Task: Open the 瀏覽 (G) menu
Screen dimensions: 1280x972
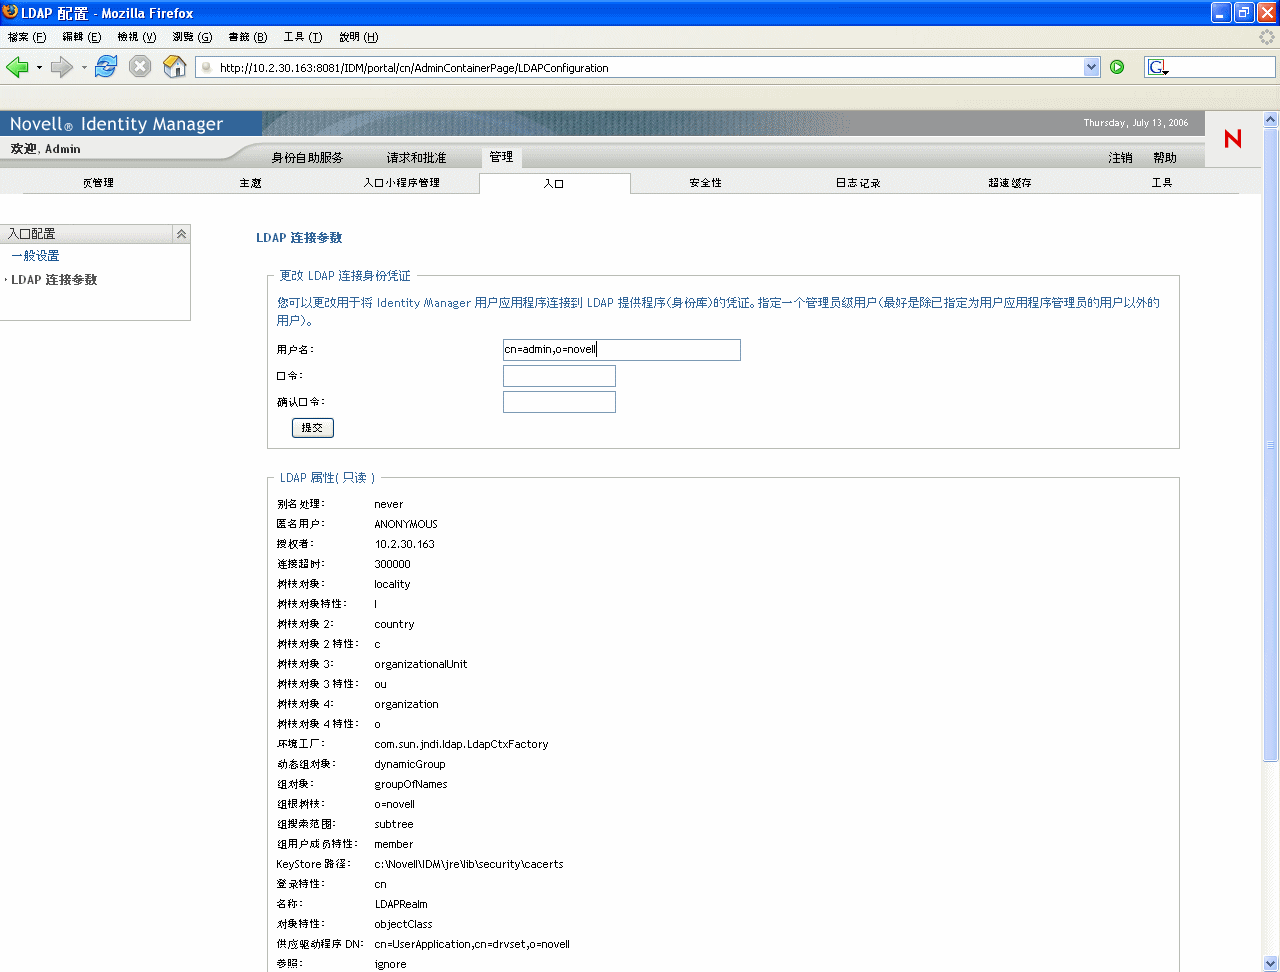Action: (x=192, y=37)
